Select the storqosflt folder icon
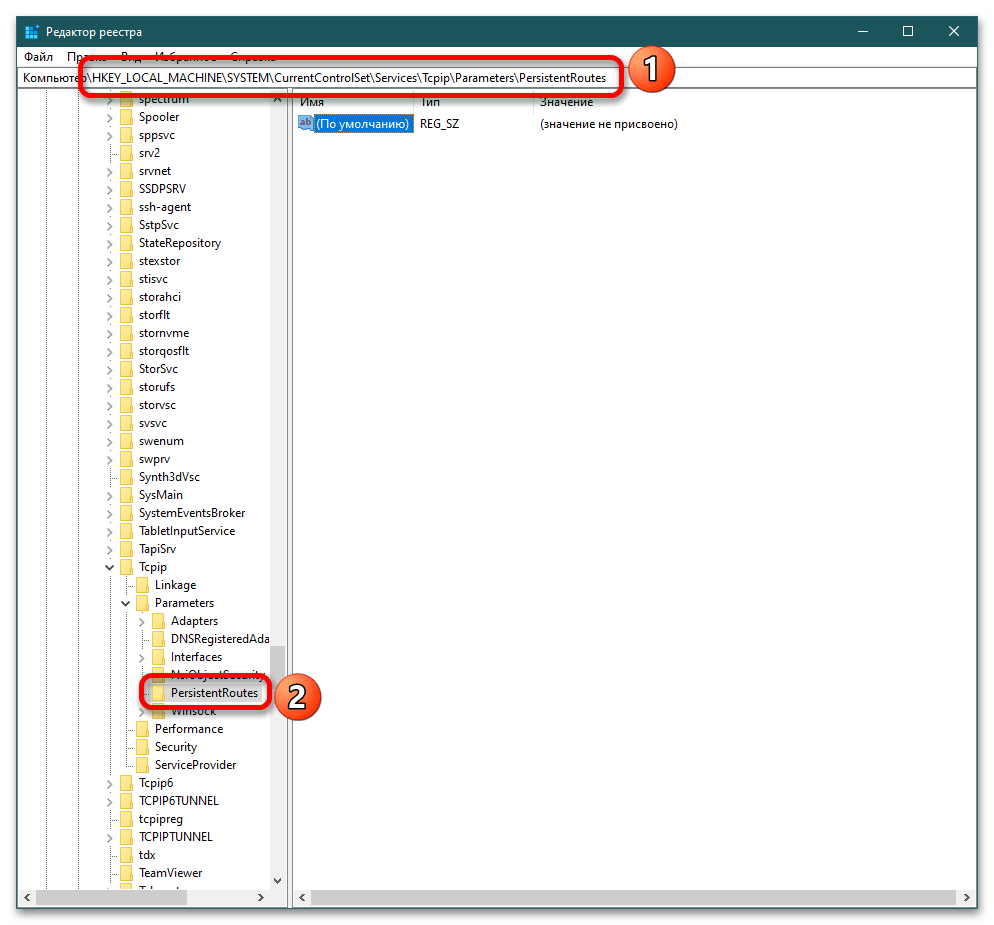The height and width of the screenshot is (925, 994). (x=127, y=351)
